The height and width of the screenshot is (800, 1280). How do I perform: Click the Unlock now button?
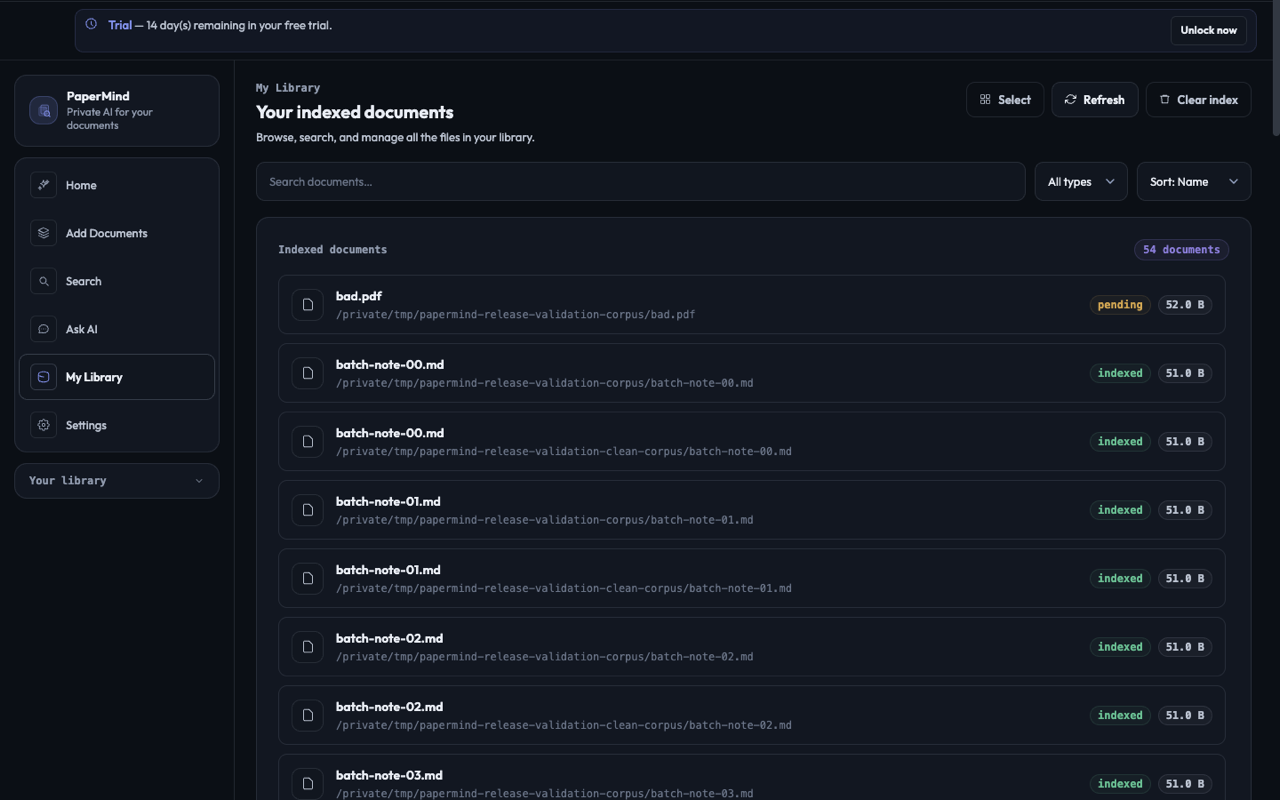point(1208,30)
